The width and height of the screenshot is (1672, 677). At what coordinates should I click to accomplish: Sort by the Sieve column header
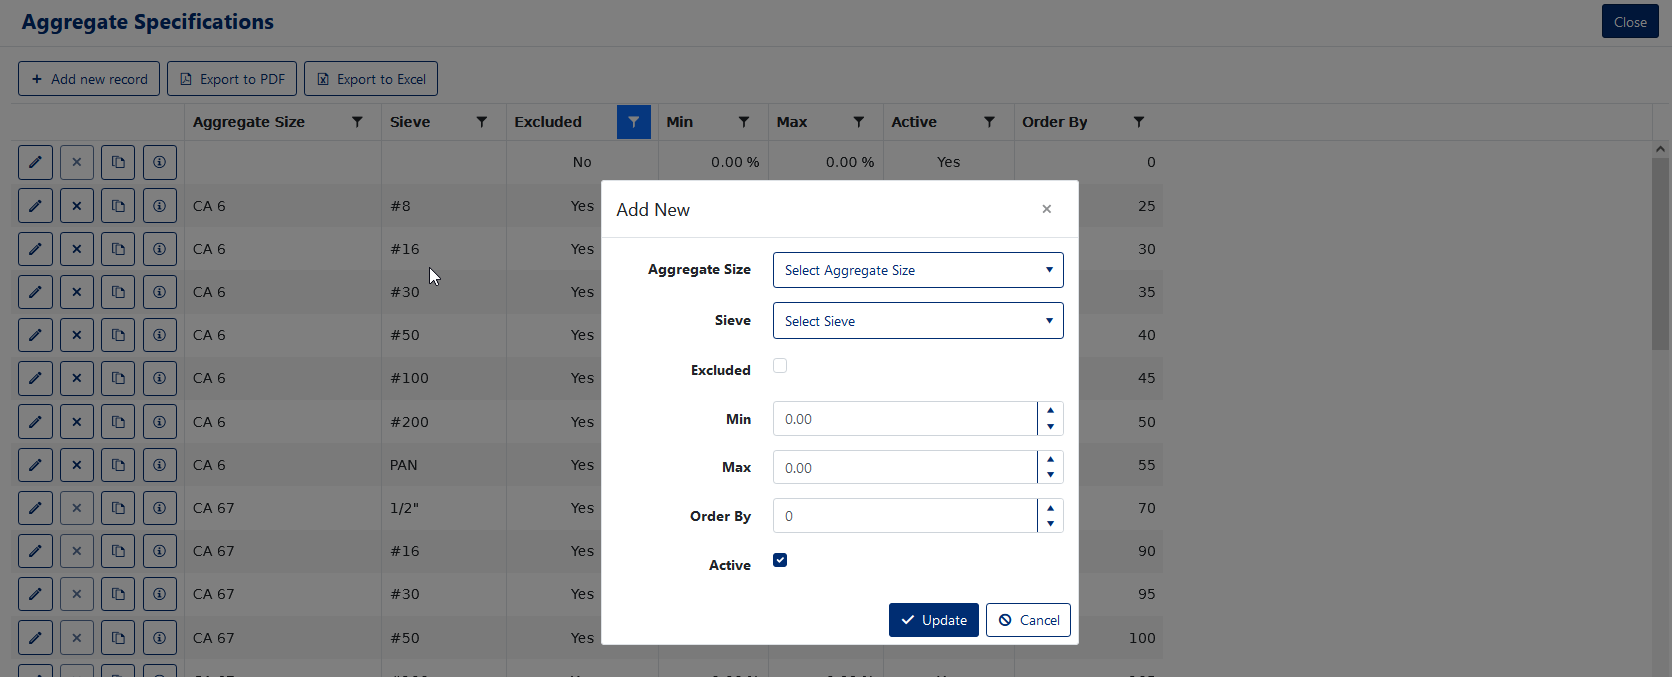pyautogui.click(x=410, y=122)
